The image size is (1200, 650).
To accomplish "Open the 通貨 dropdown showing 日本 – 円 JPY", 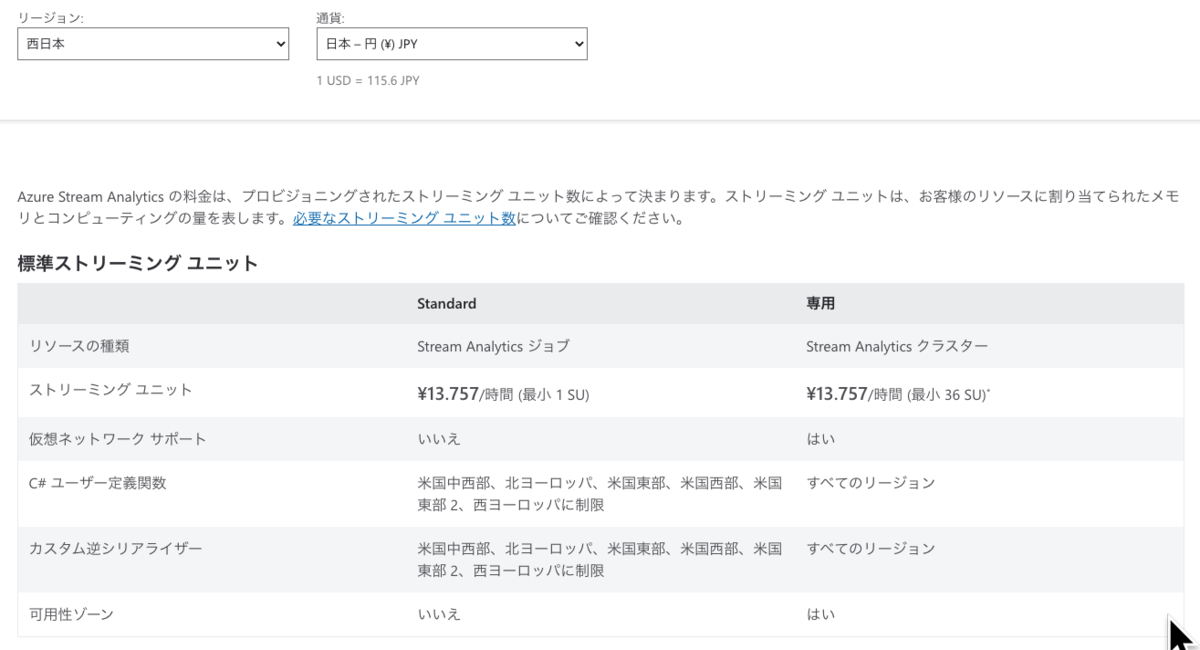I will coord(451,44).
